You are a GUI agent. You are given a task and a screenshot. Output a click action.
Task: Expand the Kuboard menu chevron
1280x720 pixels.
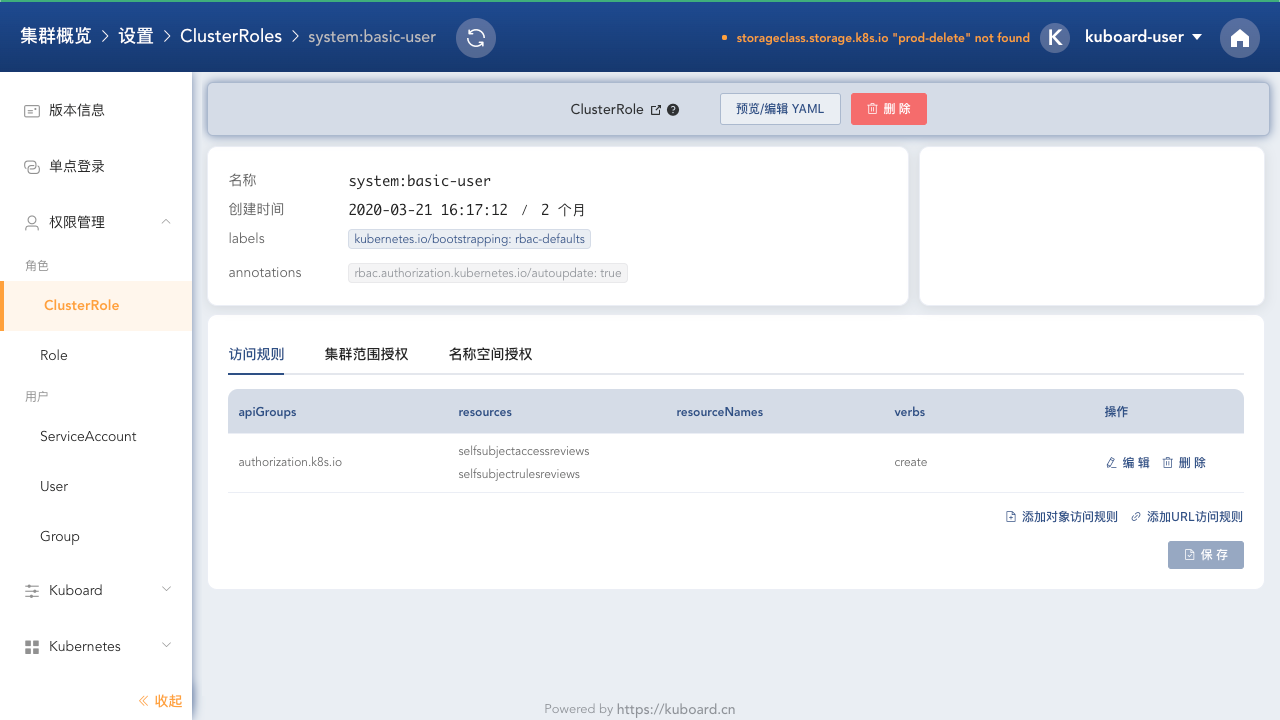point(166,590)
